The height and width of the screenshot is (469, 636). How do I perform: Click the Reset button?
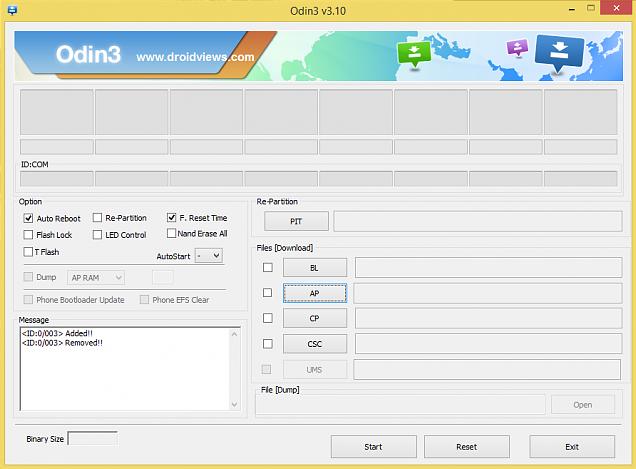click(467, 447)
